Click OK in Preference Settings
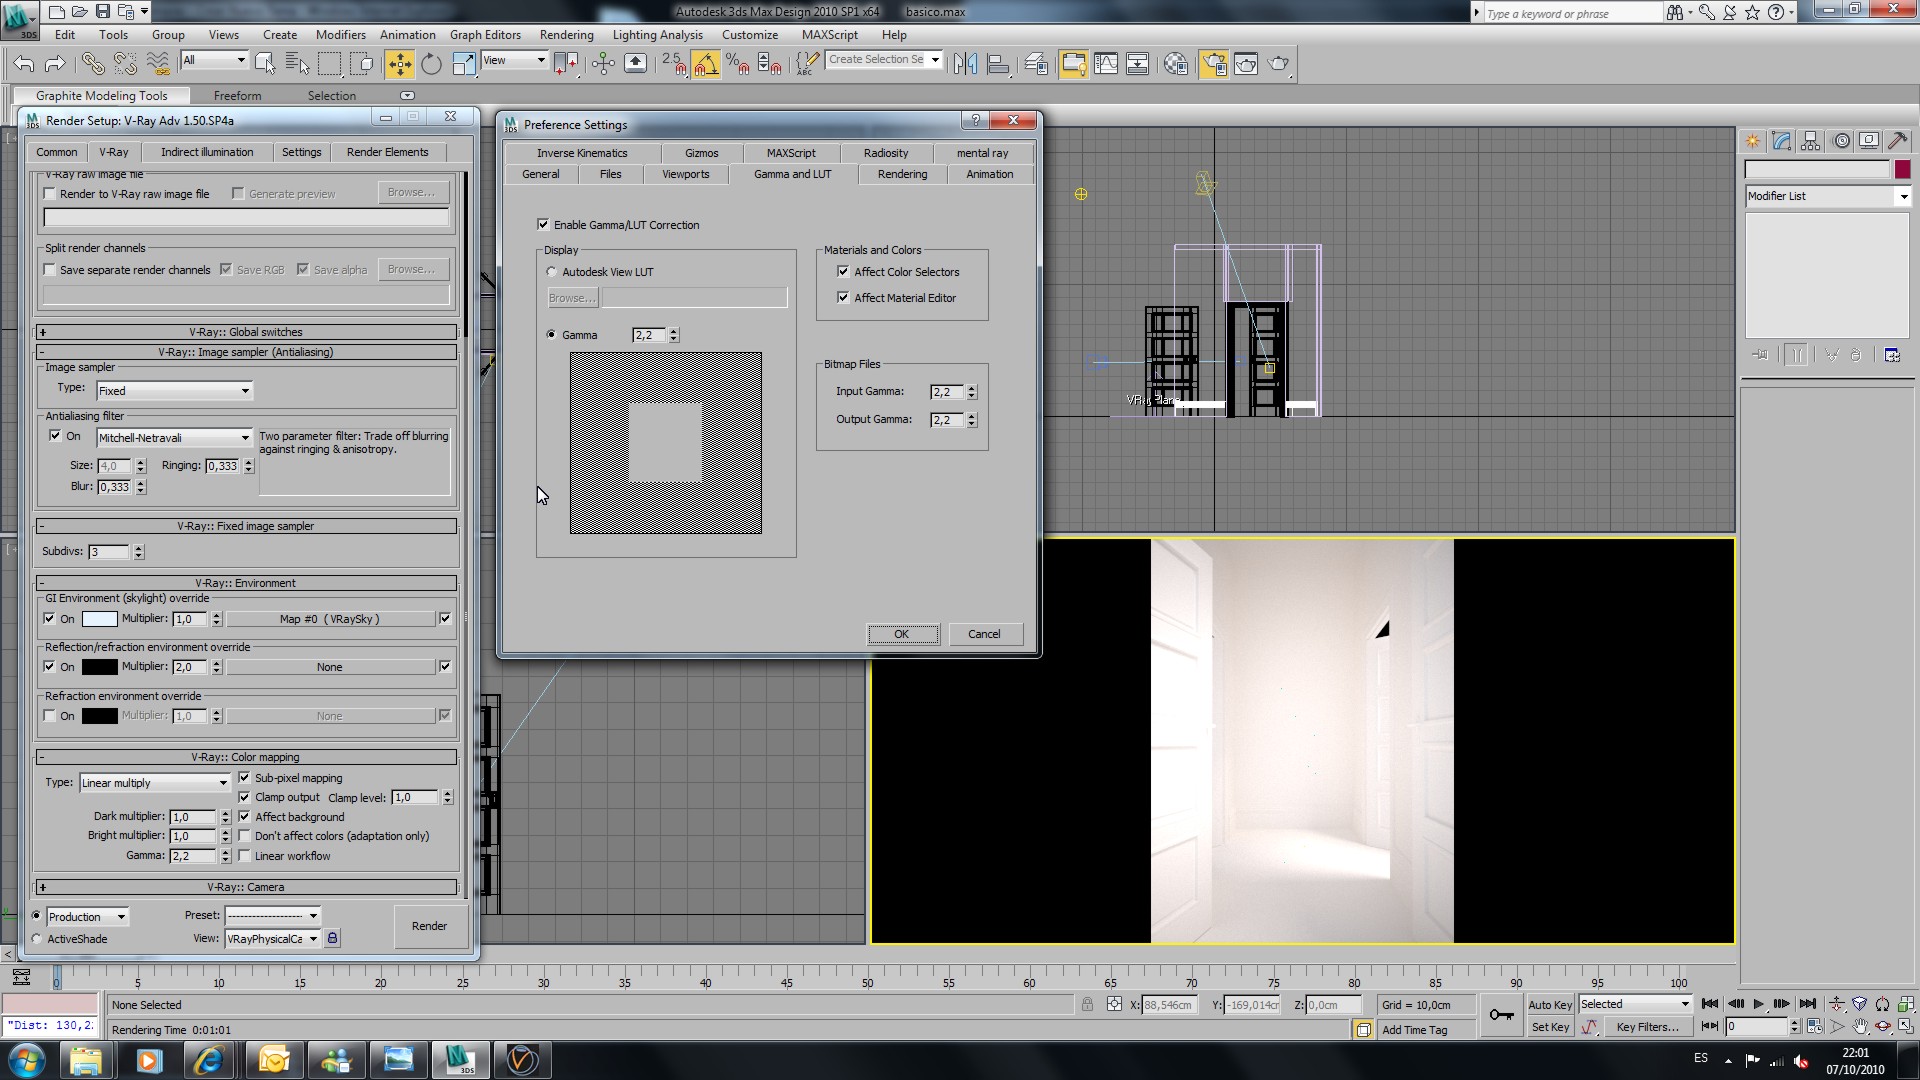This screenshot has height=1080, width=1920. click(901, 634)
